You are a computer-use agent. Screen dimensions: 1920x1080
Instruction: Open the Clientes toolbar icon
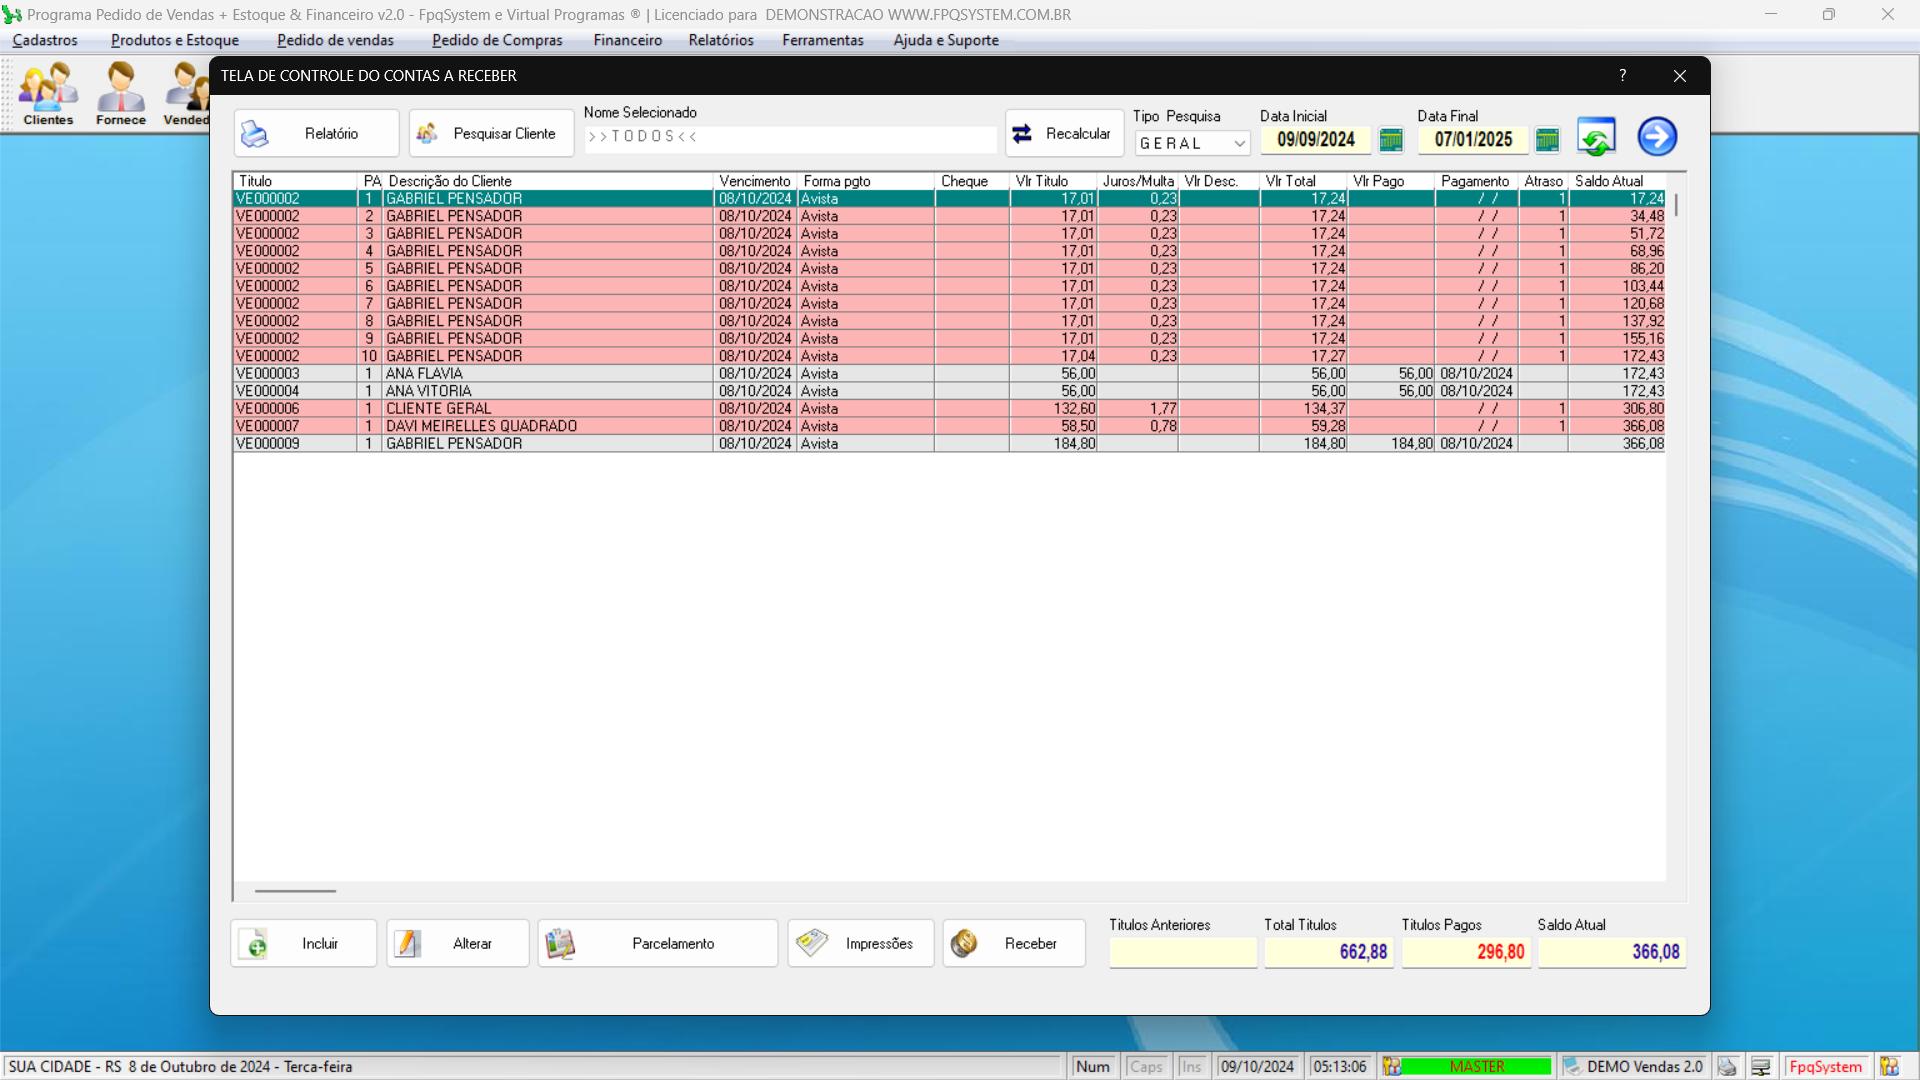(x=48, y=94)
